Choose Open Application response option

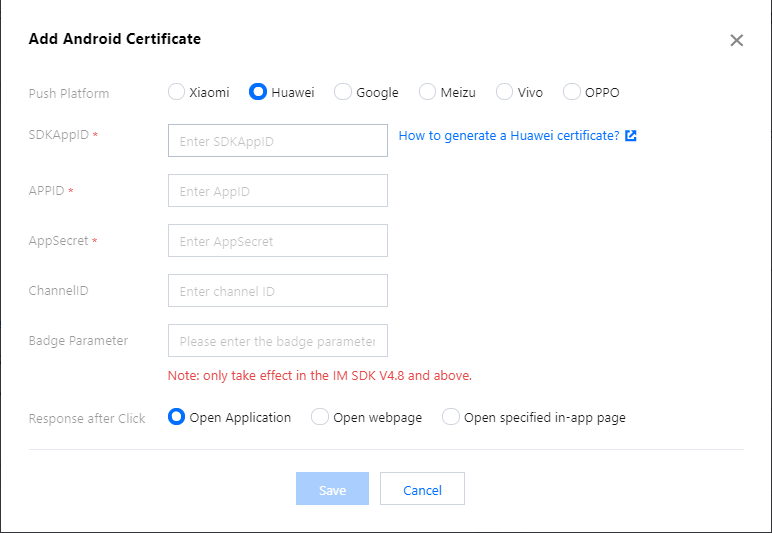pyautogui.click(x=176, y=417)
